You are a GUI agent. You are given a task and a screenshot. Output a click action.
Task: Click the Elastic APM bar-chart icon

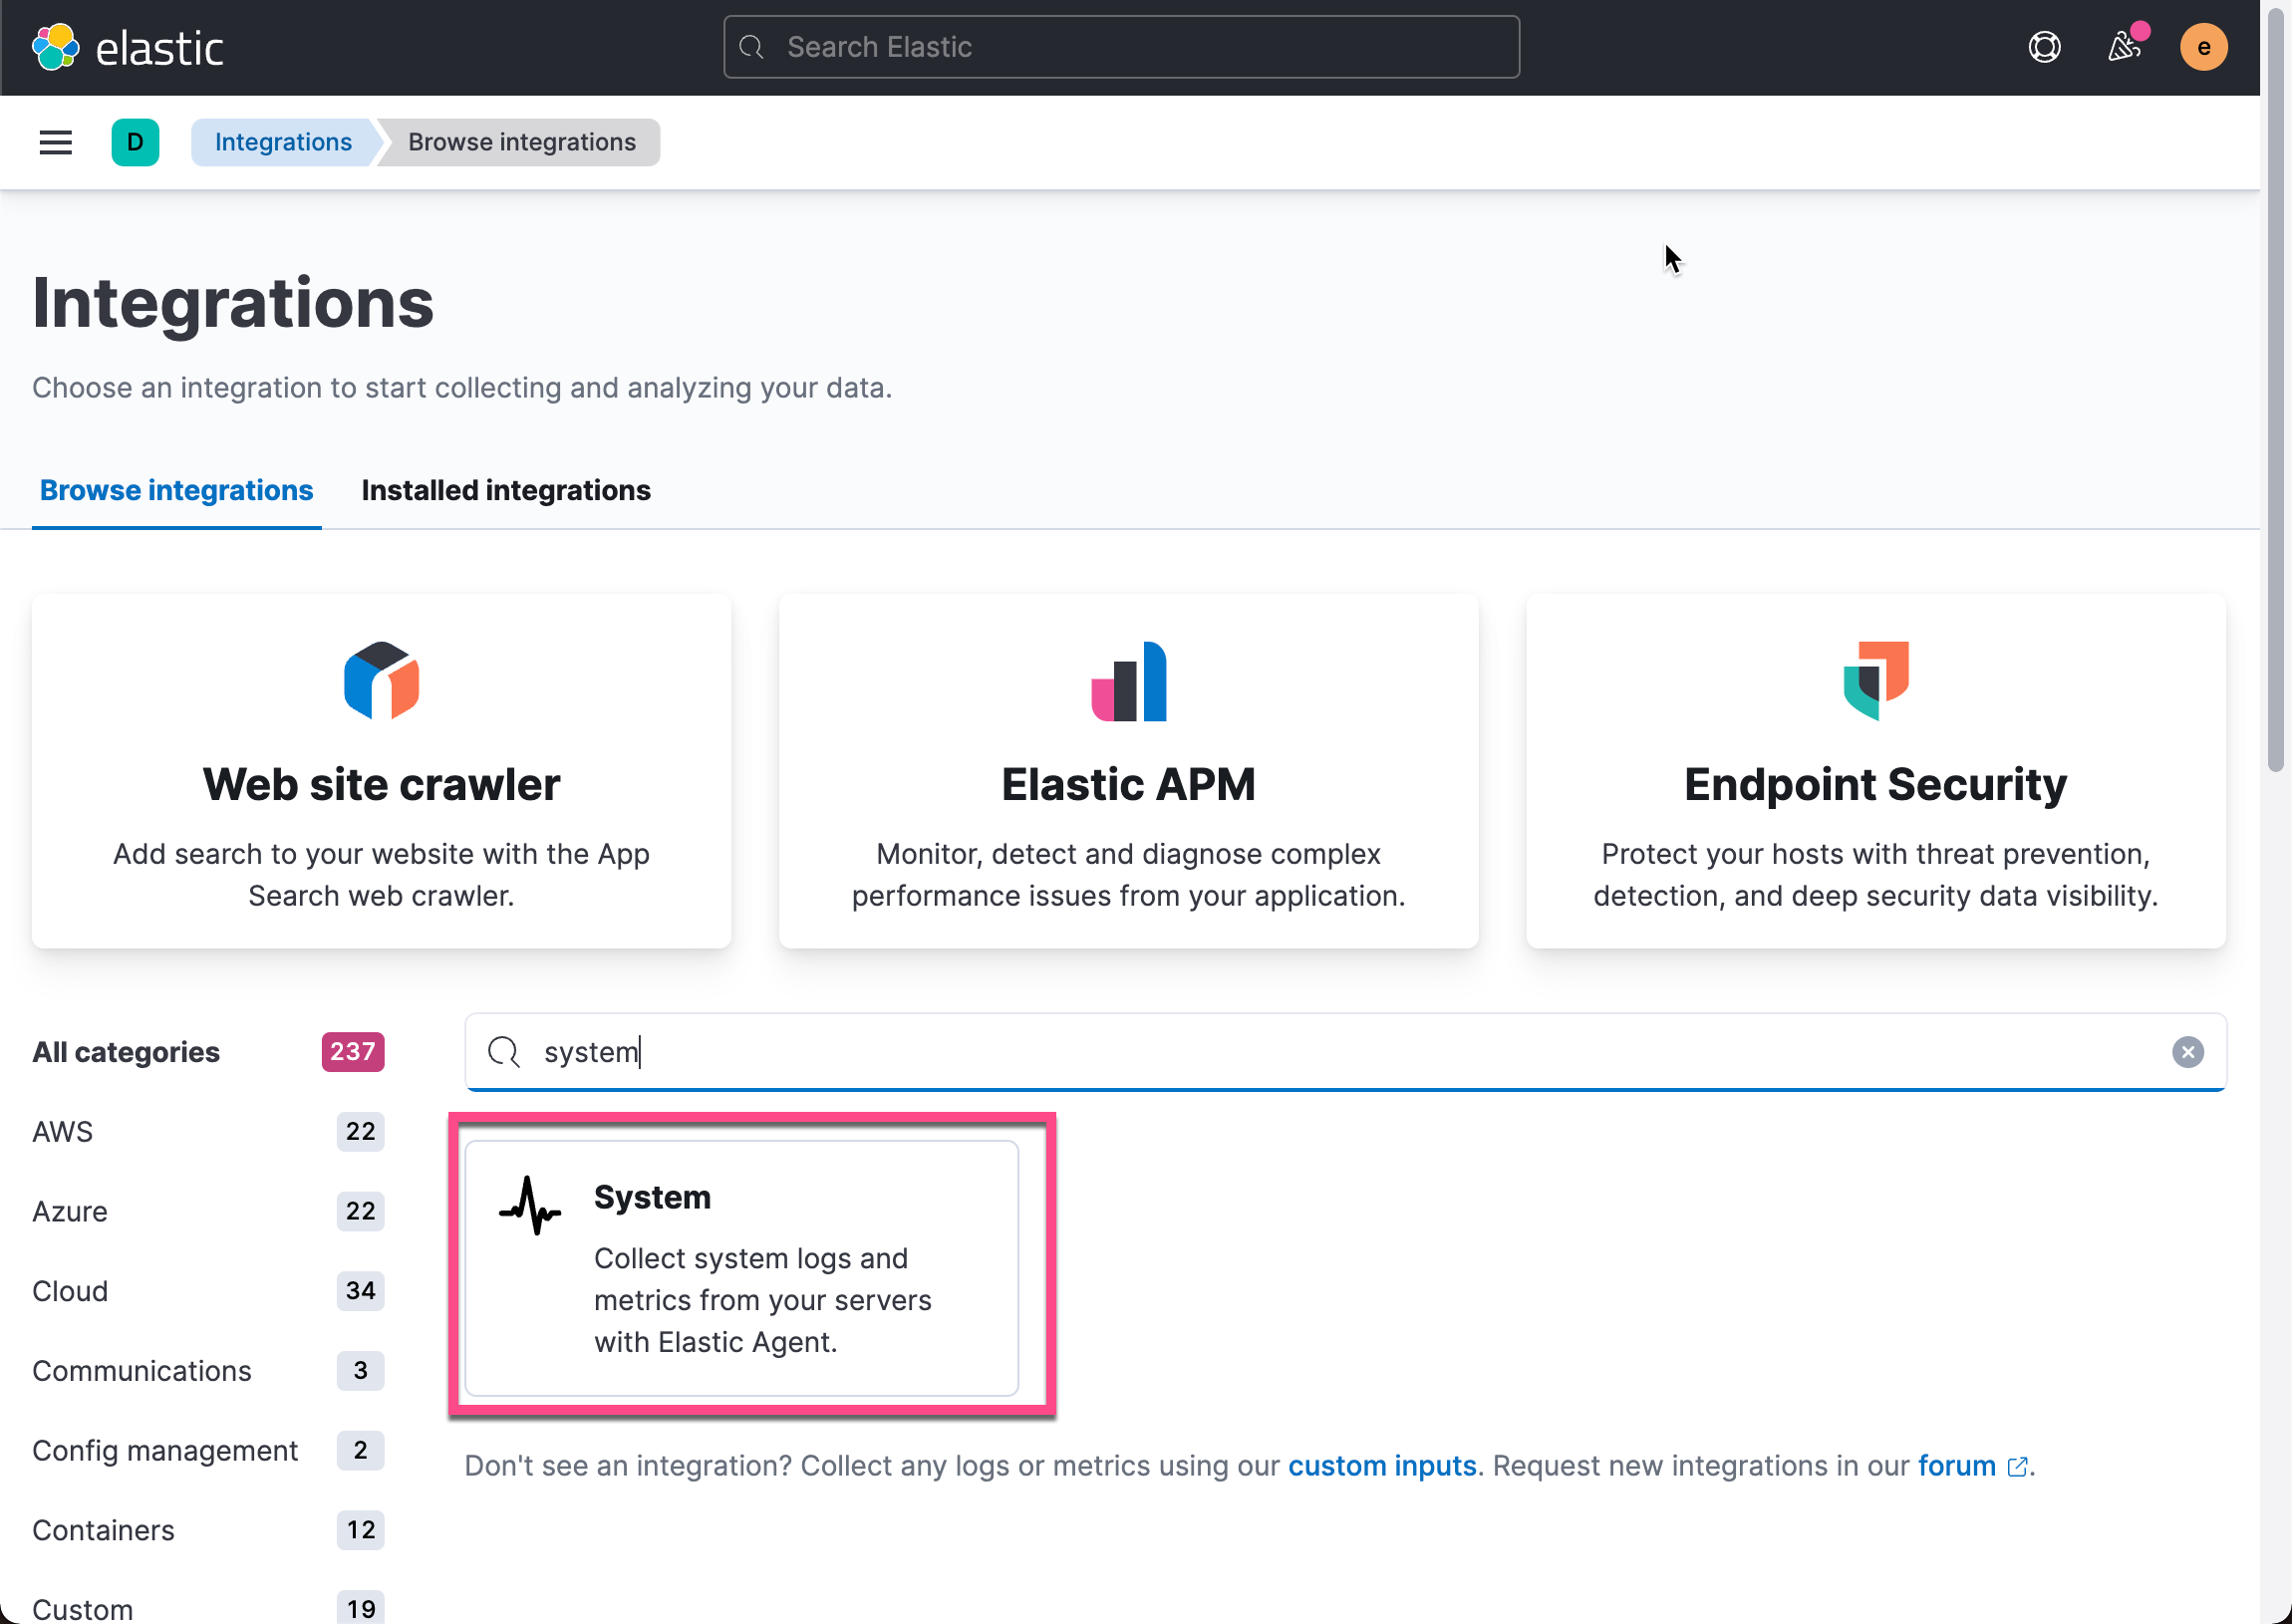(1128, 681)
